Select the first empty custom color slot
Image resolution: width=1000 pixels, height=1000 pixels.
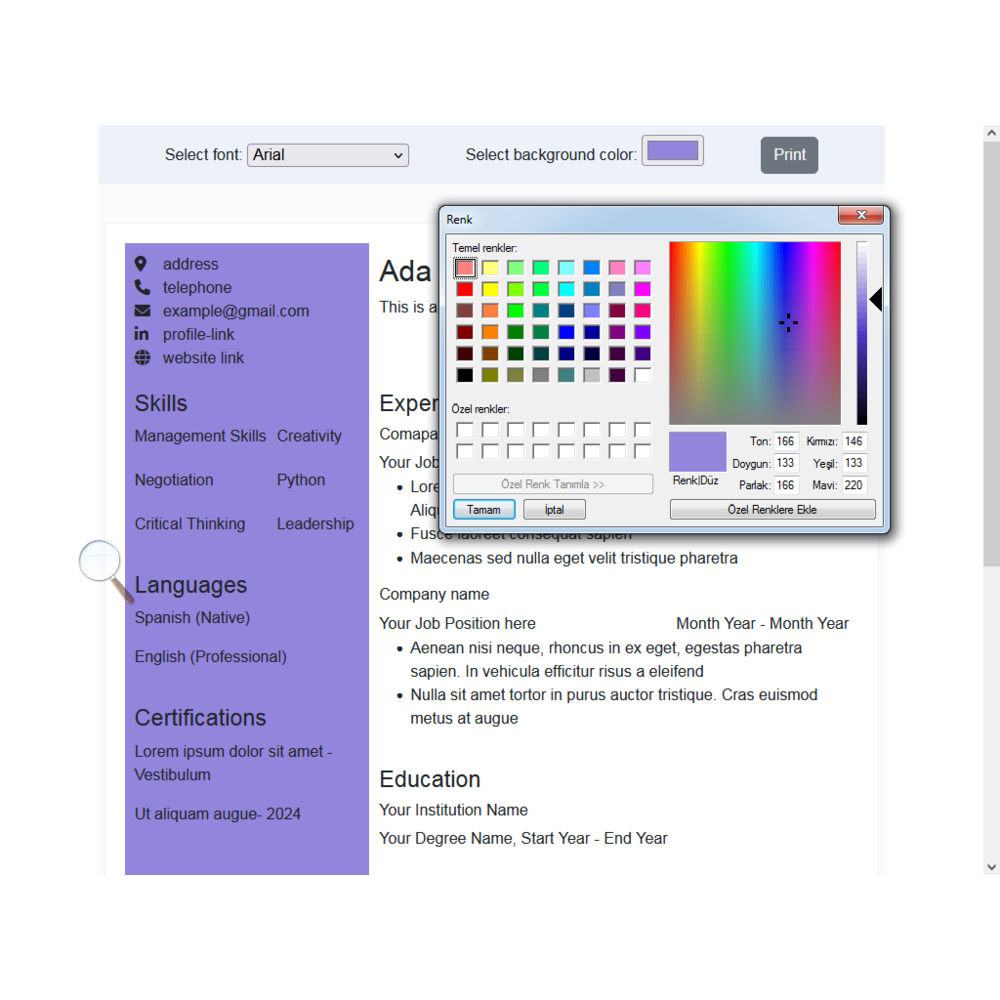465,430
